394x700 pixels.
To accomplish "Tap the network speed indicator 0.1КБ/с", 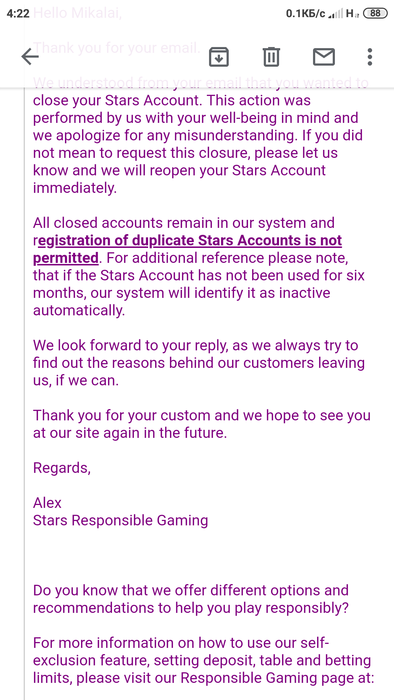I will (x=306, y=13).
